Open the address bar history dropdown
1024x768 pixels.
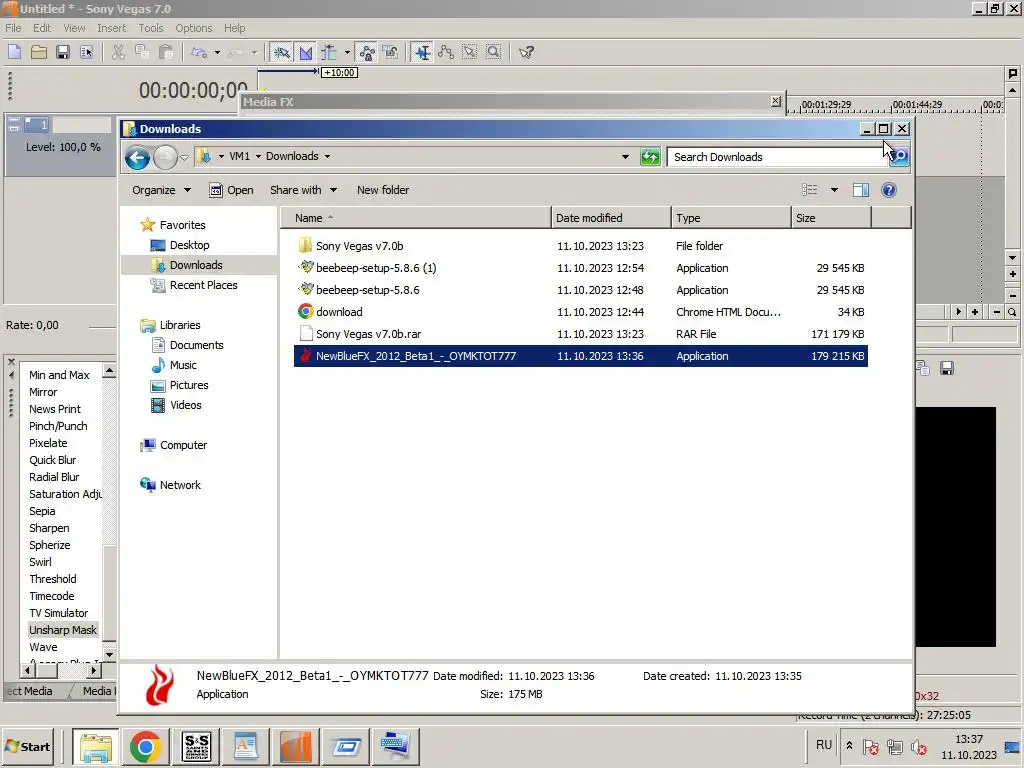(x=625, y=157)
